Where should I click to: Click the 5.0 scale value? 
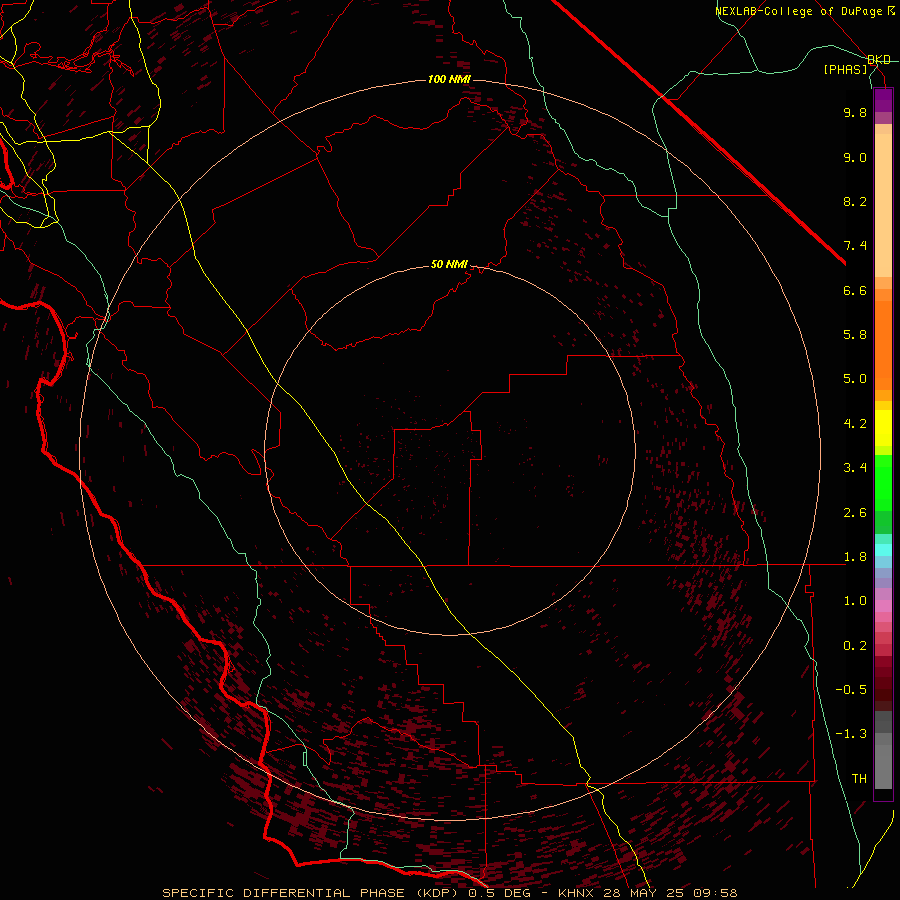pos(855,379)
